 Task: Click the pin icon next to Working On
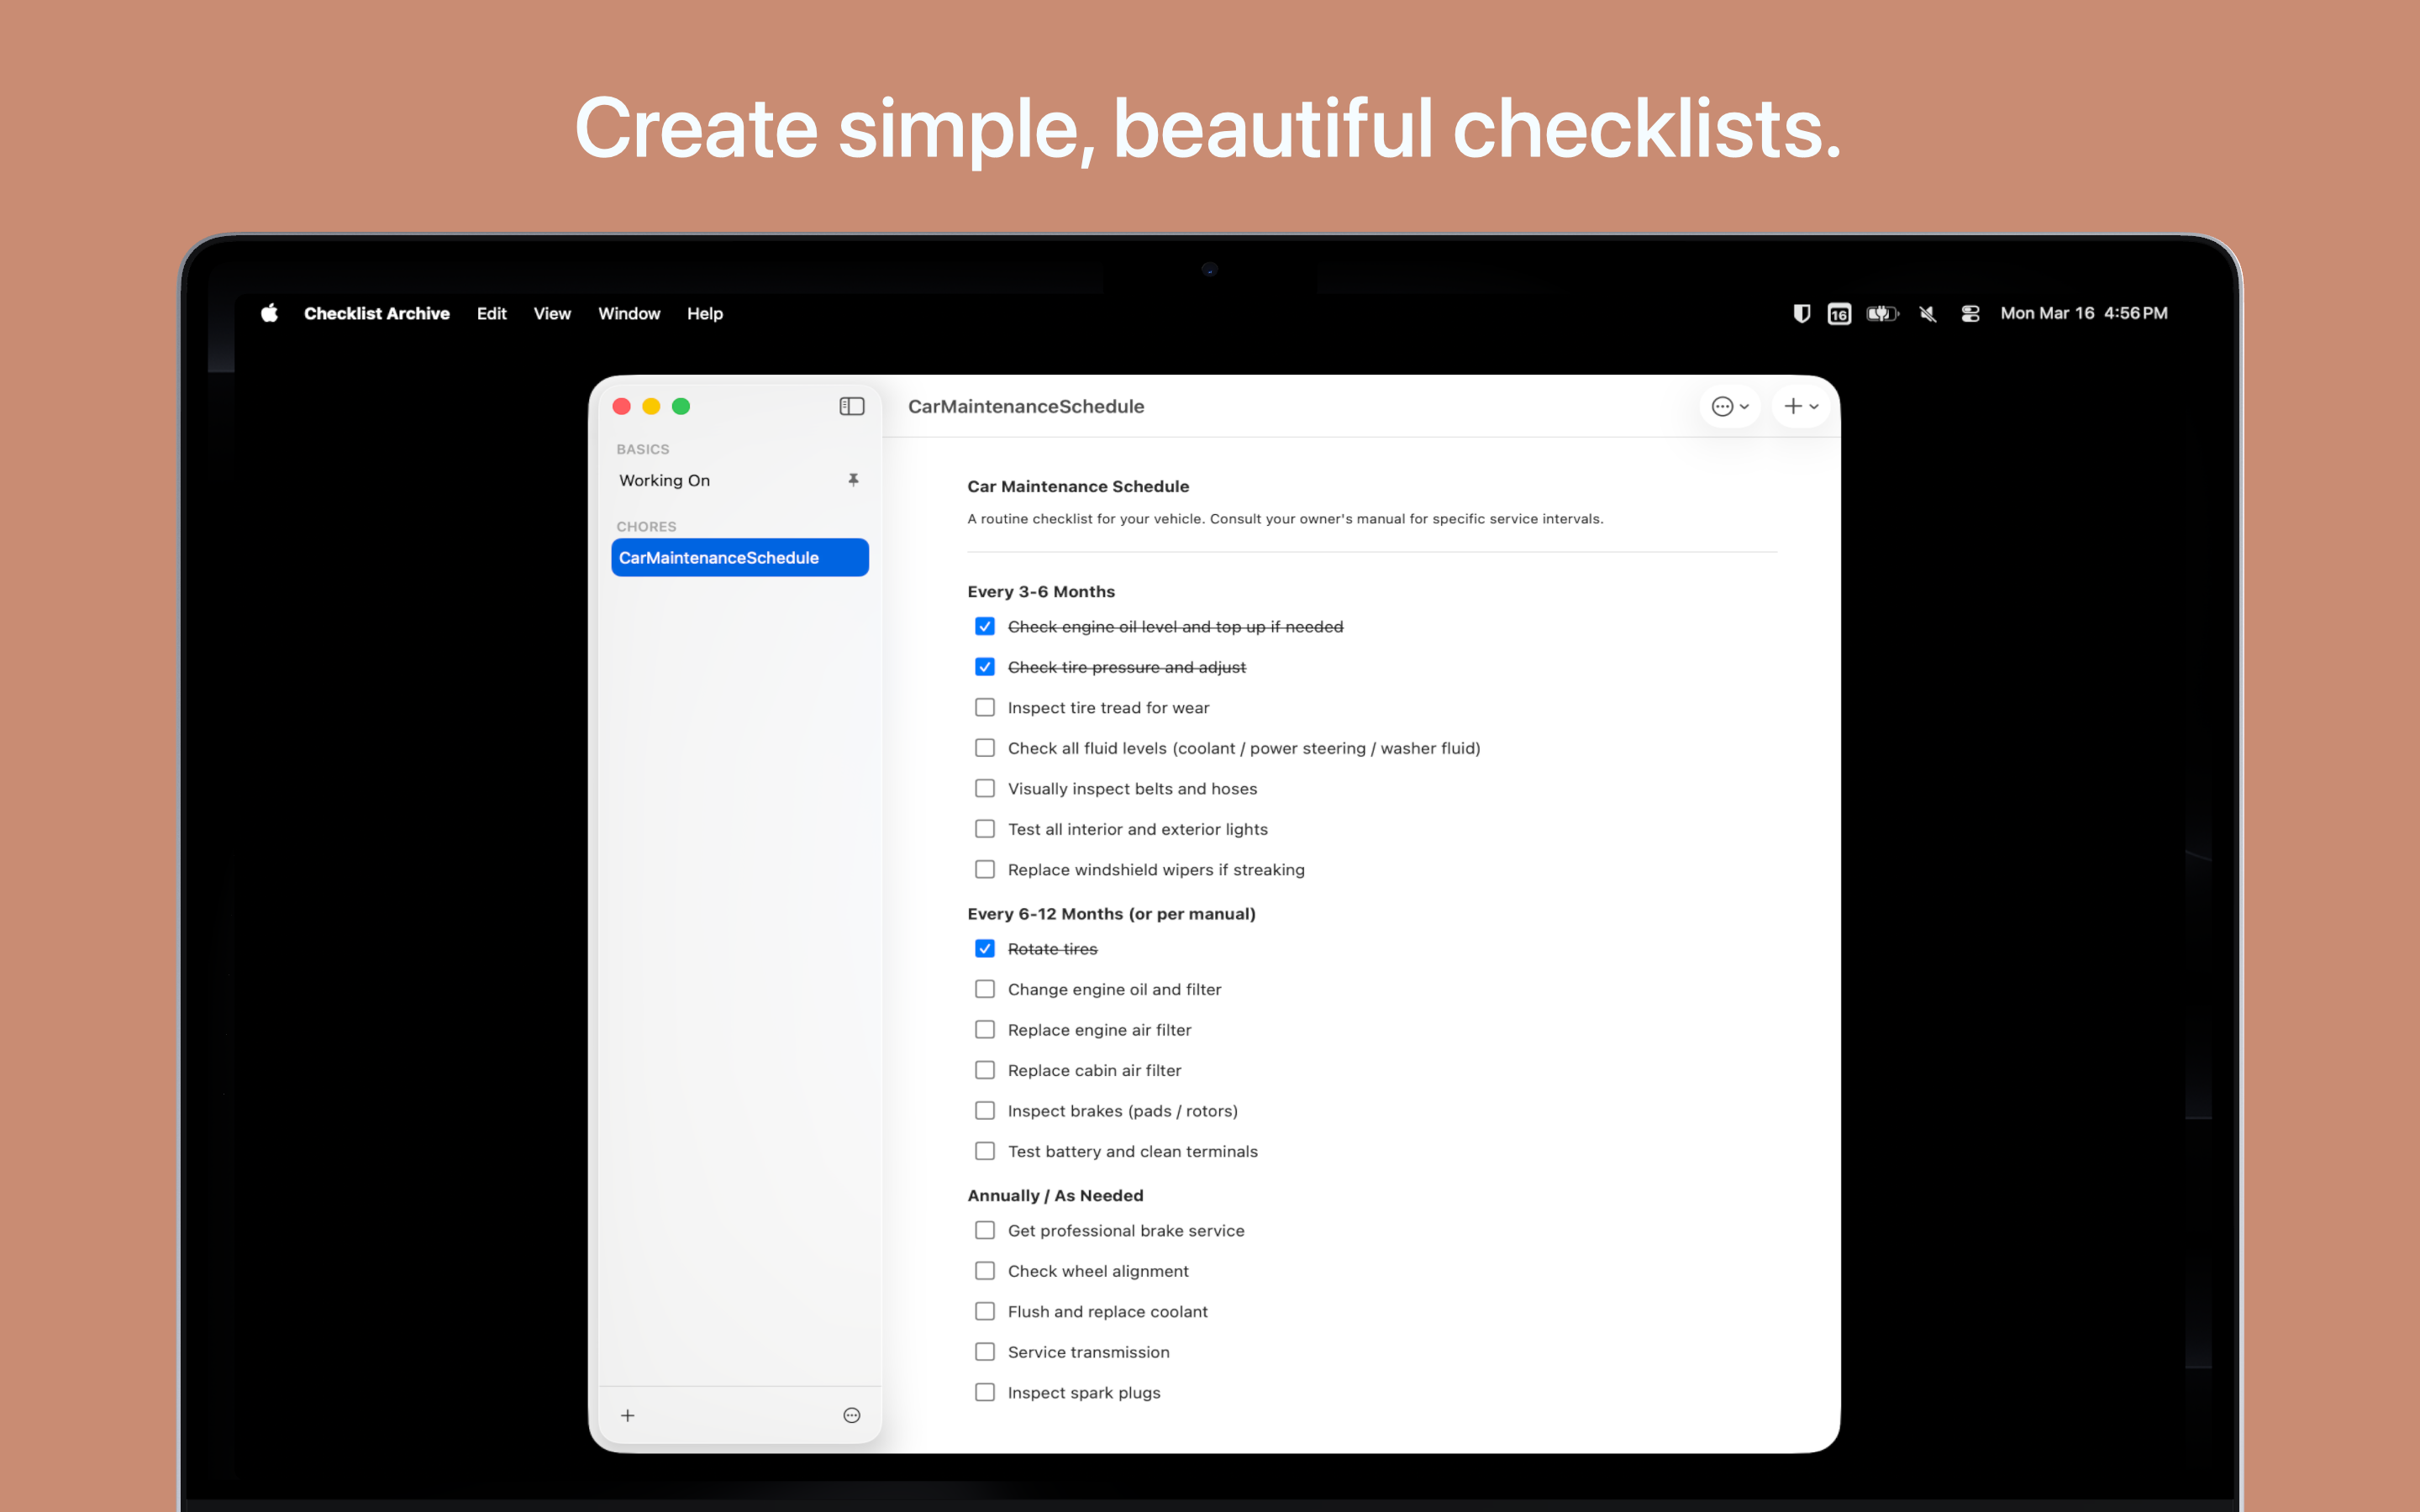click(x=853, y=480)
